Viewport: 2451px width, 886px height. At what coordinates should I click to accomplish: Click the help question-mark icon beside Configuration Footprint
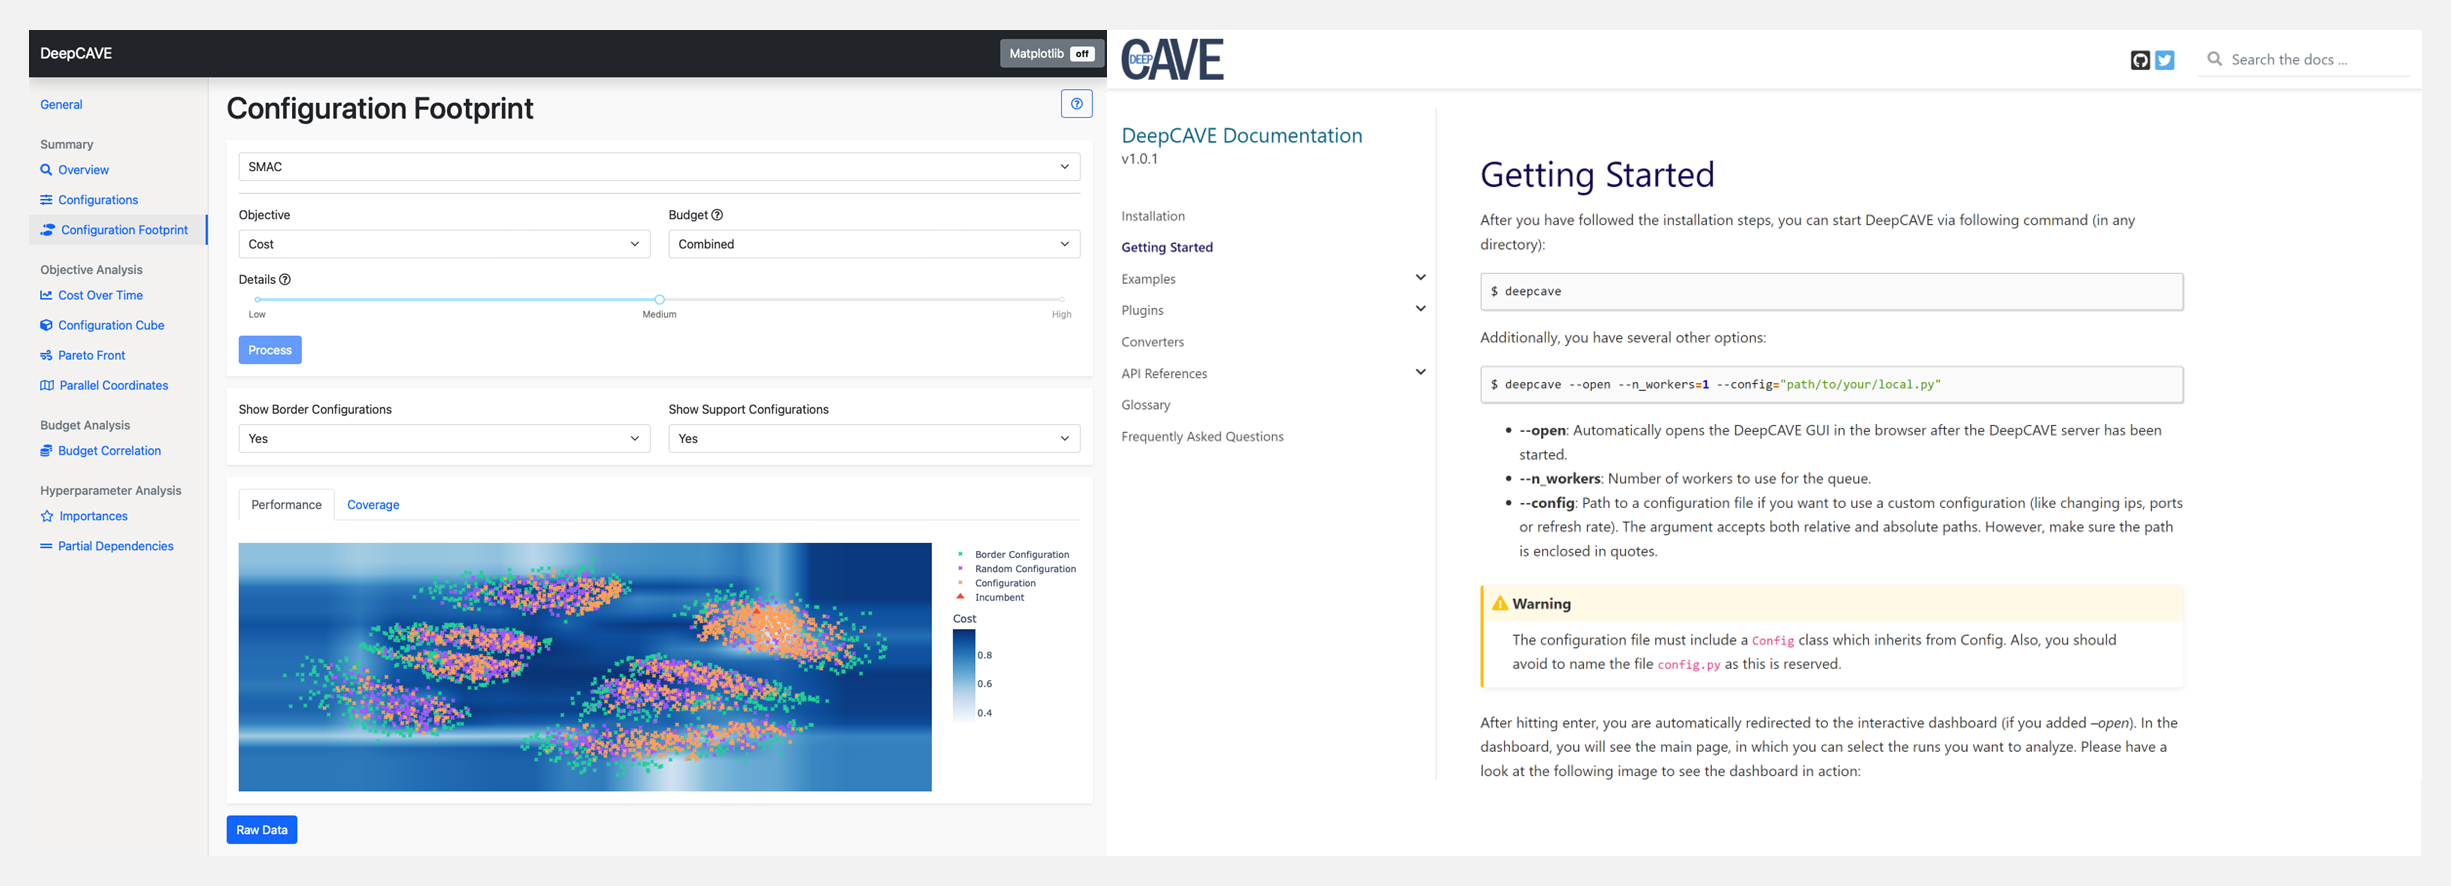click(1076, 104)
